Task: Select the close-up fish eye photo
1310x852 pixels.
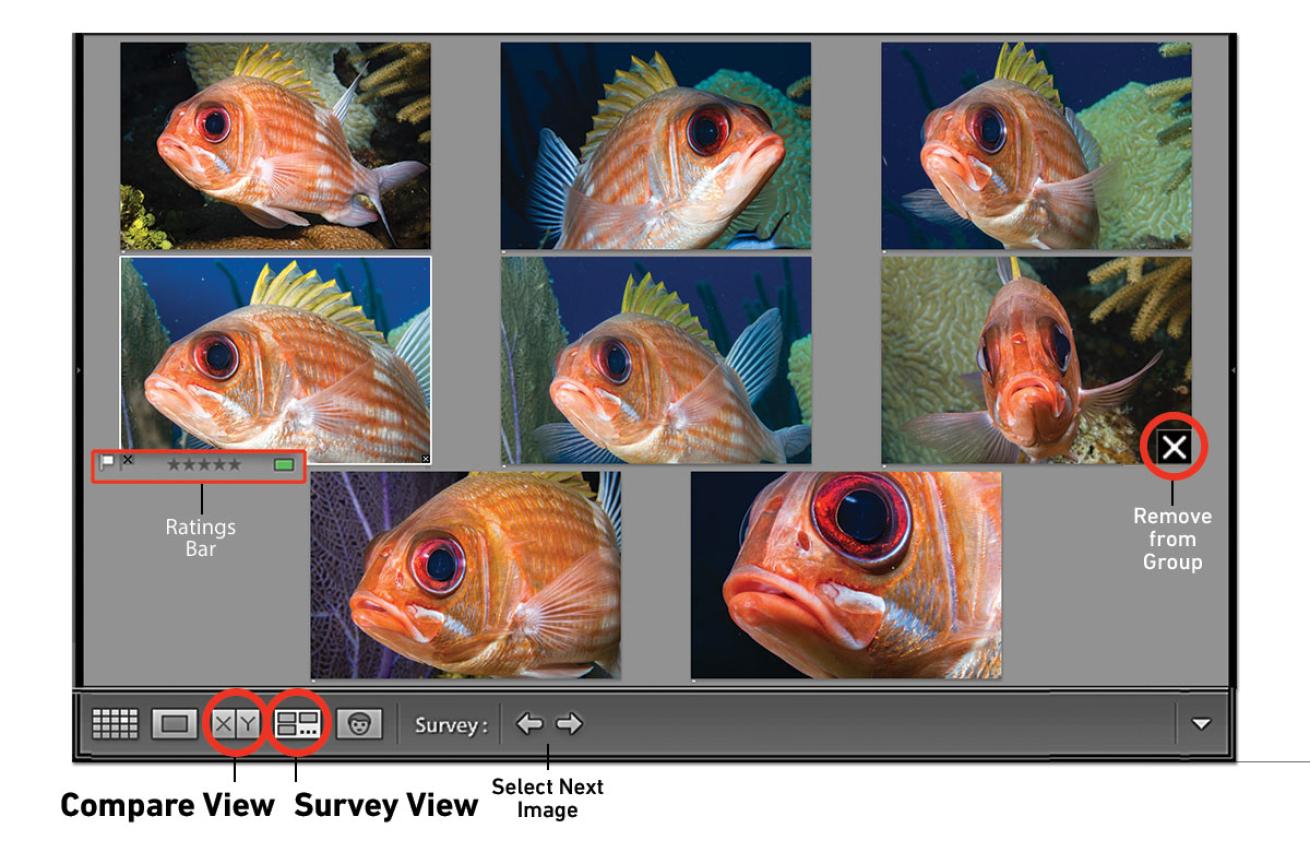Action: click(x=845, y=575)
